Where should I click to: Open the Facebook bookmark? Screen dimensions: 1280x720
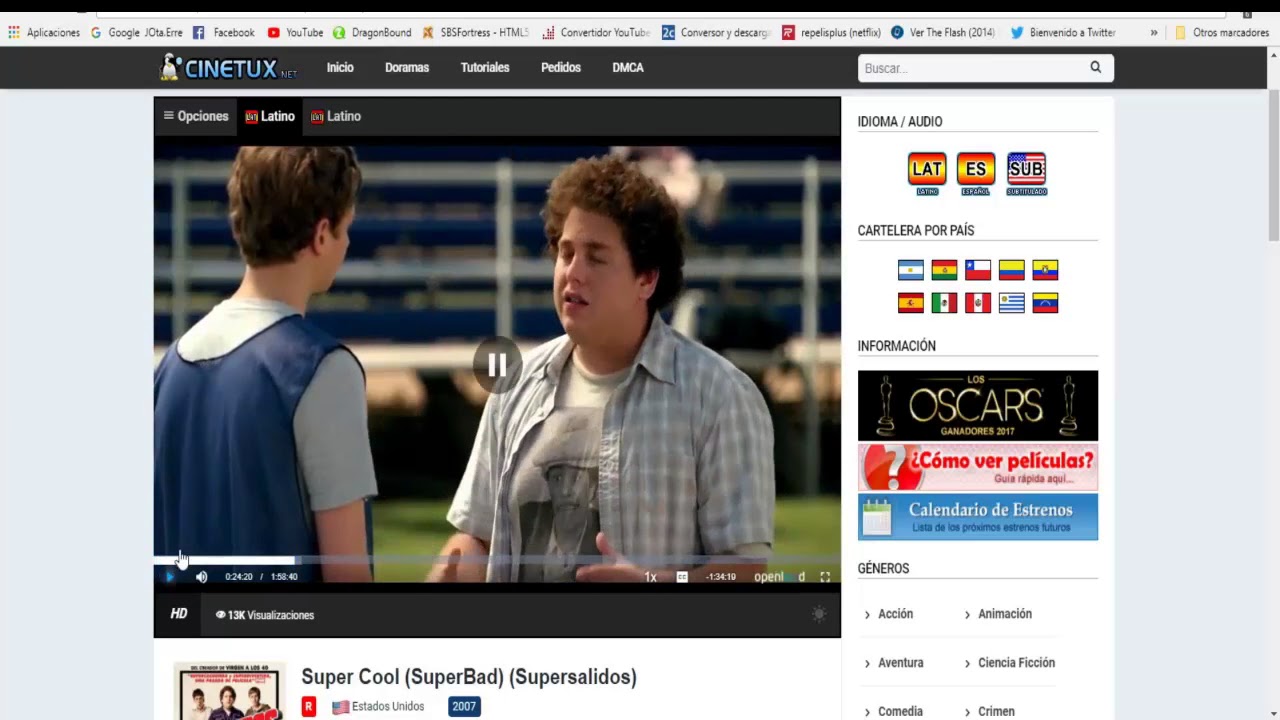tap(224, 32)
